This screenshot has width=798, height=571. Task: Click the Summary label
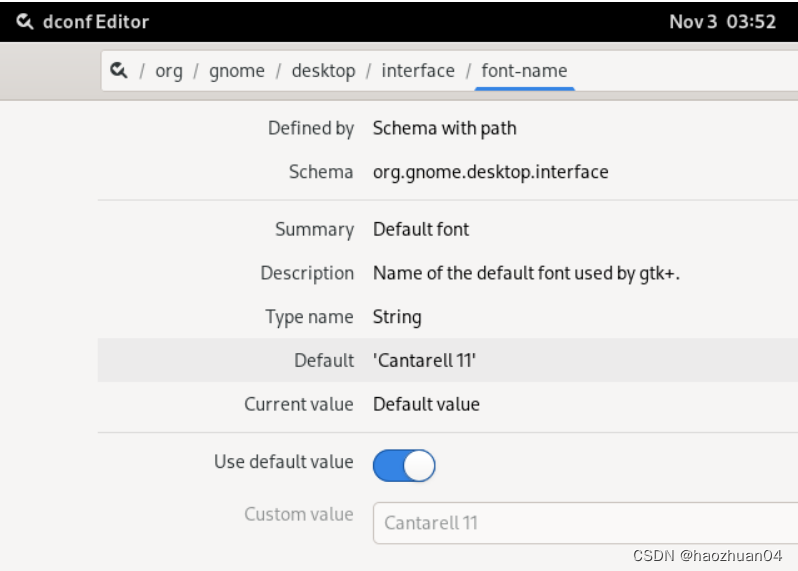(315, 230)
